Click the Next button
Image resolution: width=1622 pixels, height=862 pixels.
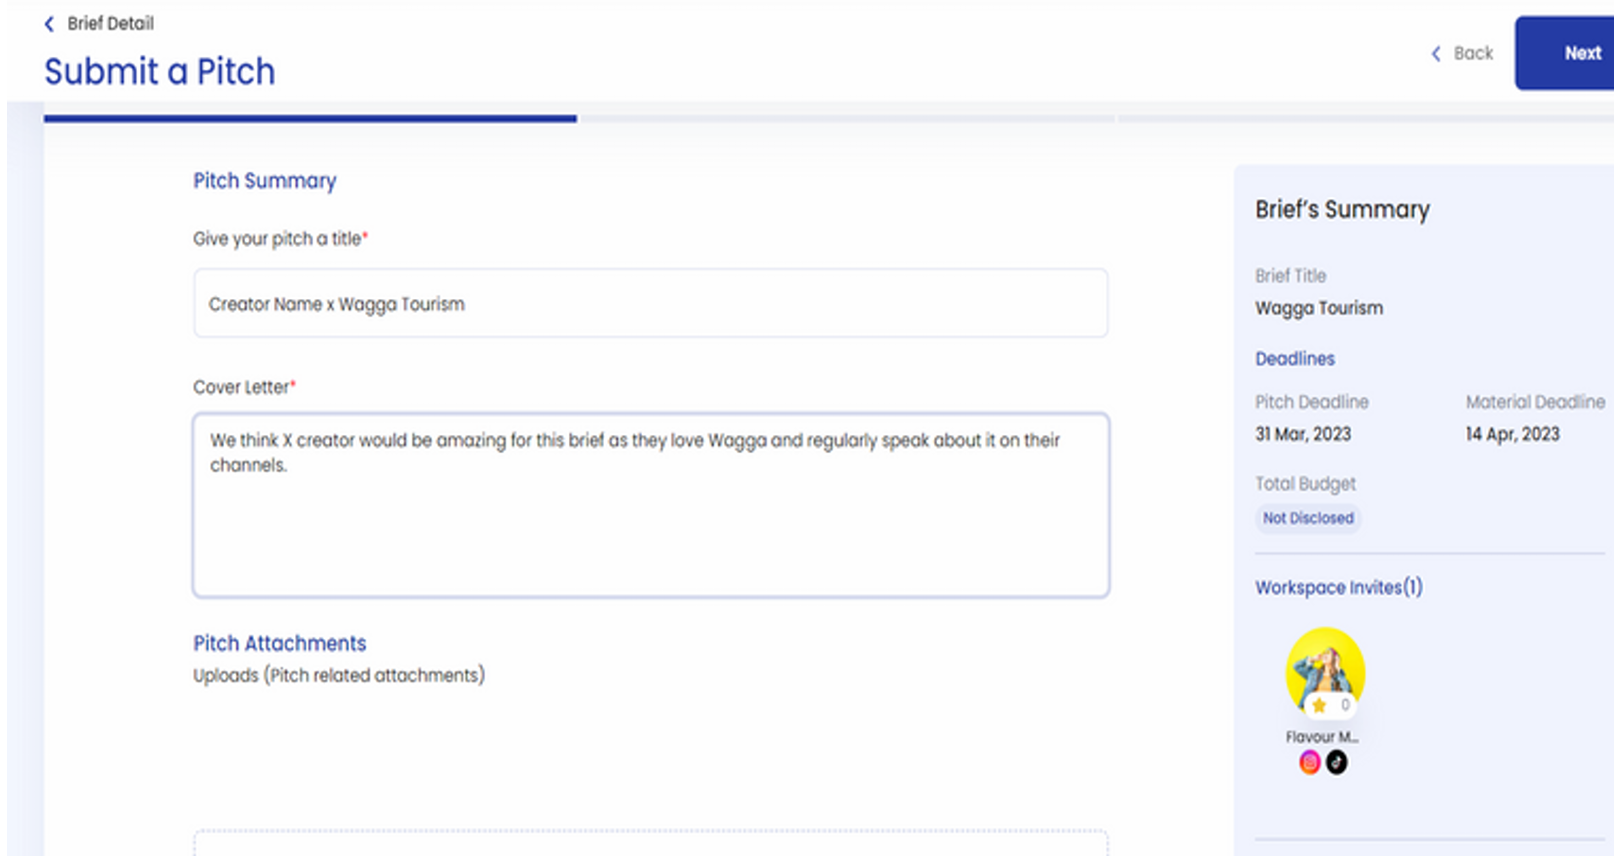[1567, 53]
